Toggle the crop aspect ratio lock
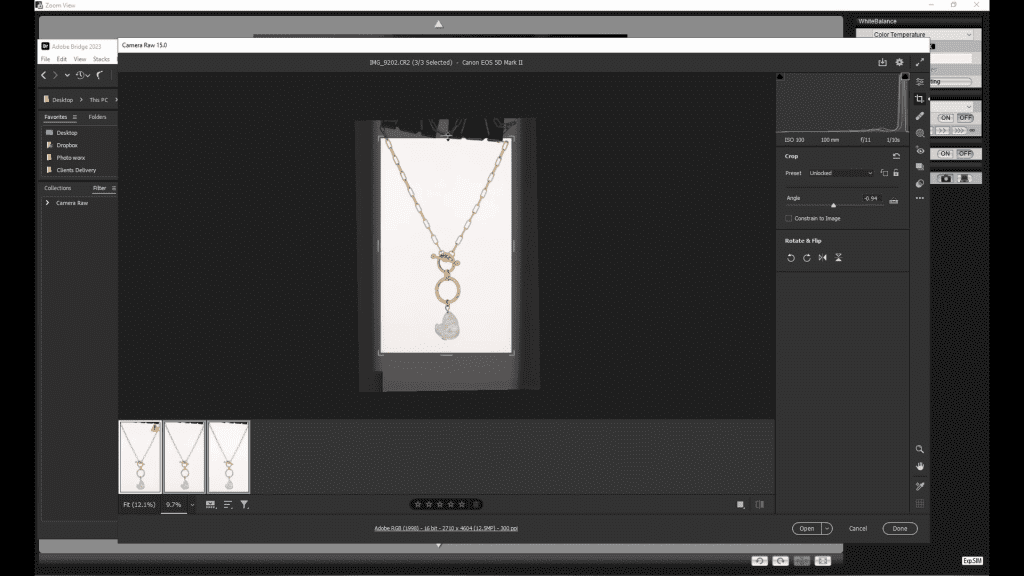This screenshot has width=1024, height=576. tap(896, 173)
